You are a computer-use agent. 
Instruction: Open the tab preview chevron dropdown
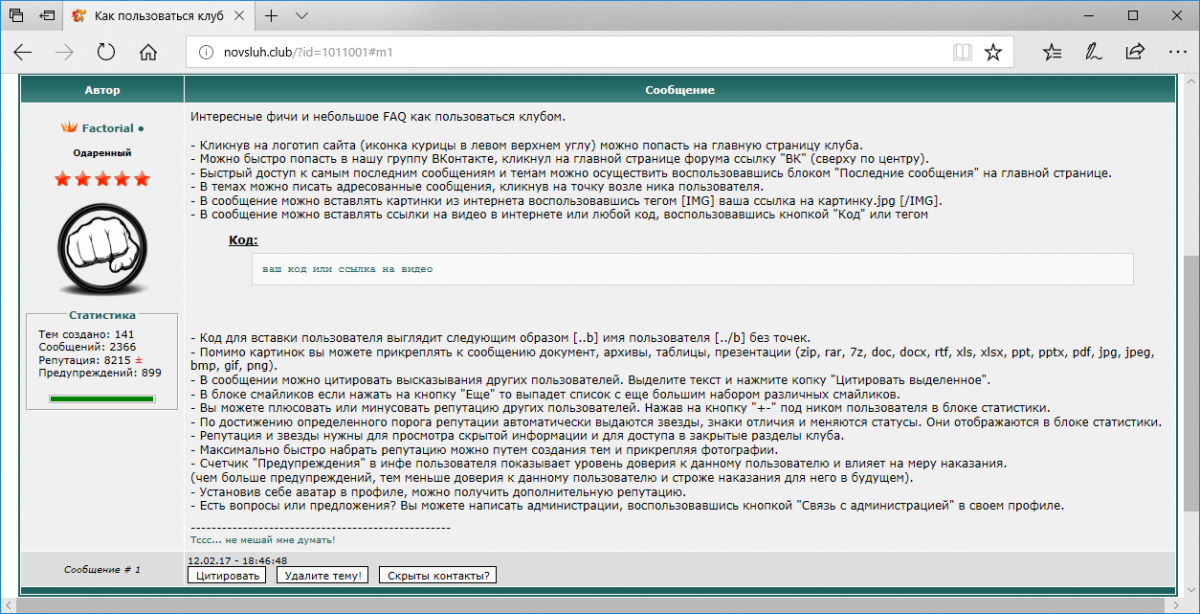[x=303, y=16]
